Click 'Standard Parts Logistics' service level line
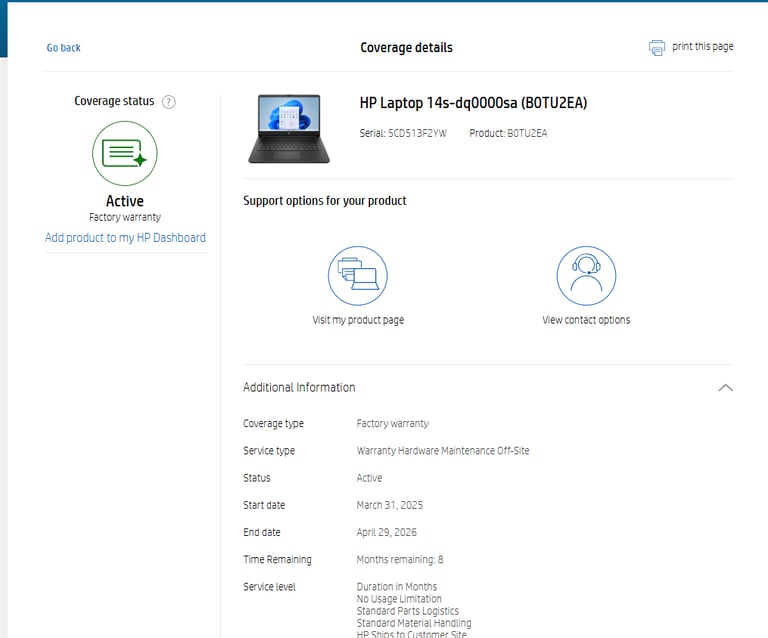The height and width of the screenshot is (638, 768). [408, 611]
